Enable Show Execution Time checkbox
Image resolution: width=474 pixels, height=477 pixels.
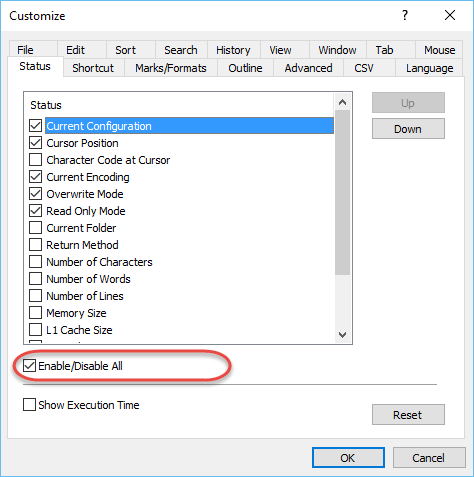tap(29, 405)
